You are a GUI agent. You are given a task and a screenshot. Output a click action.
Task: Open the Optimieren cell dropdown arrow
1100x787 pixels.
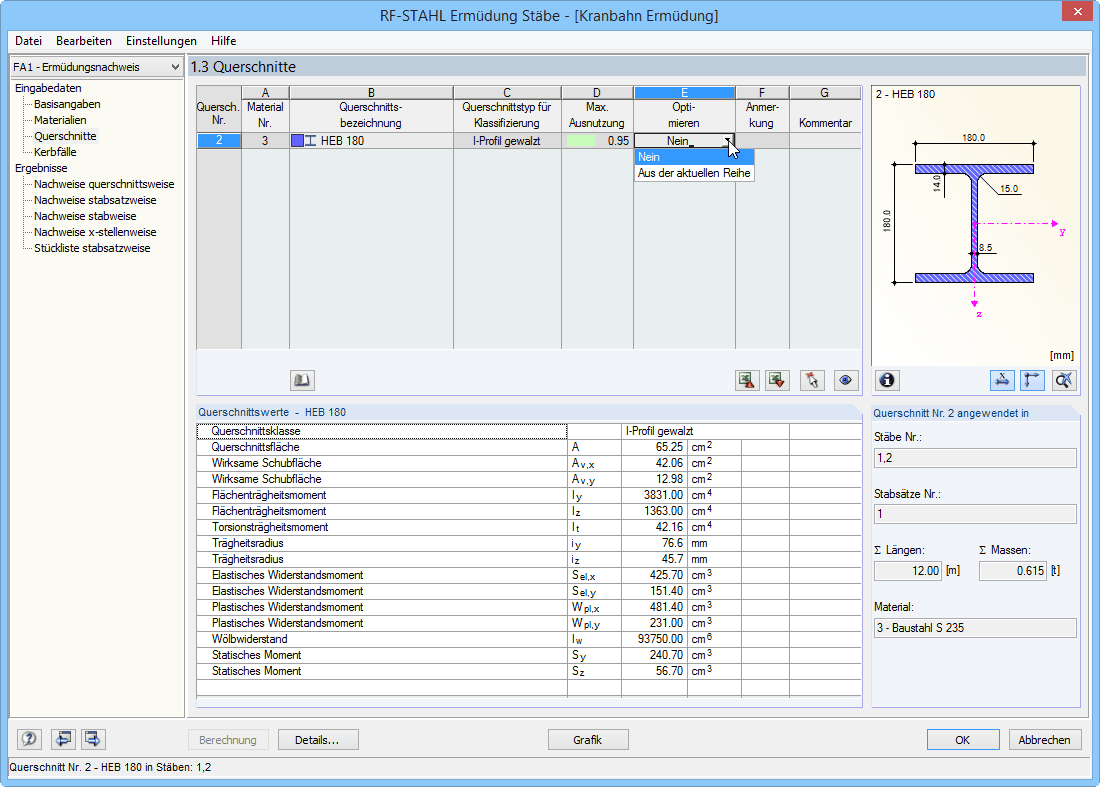click(727, 141)
